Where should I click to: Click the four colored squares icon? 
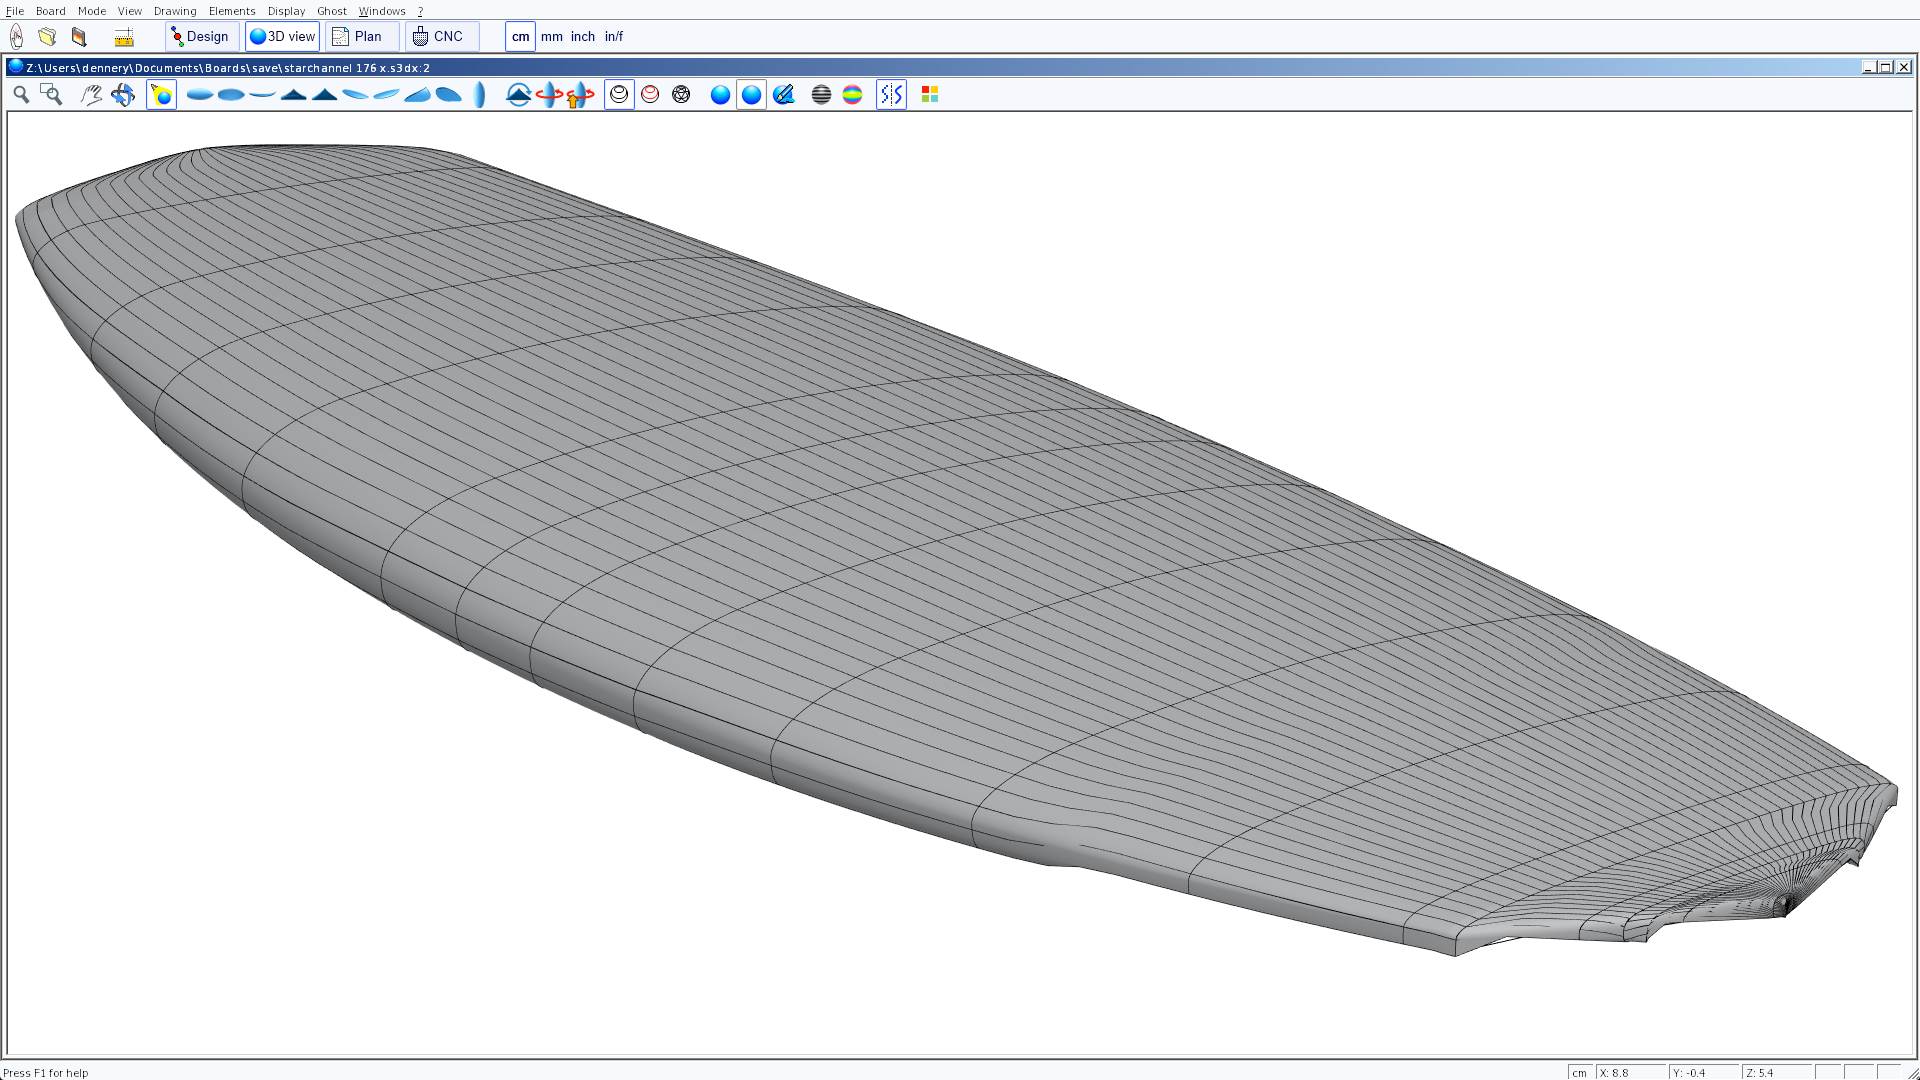click(929, 94)
